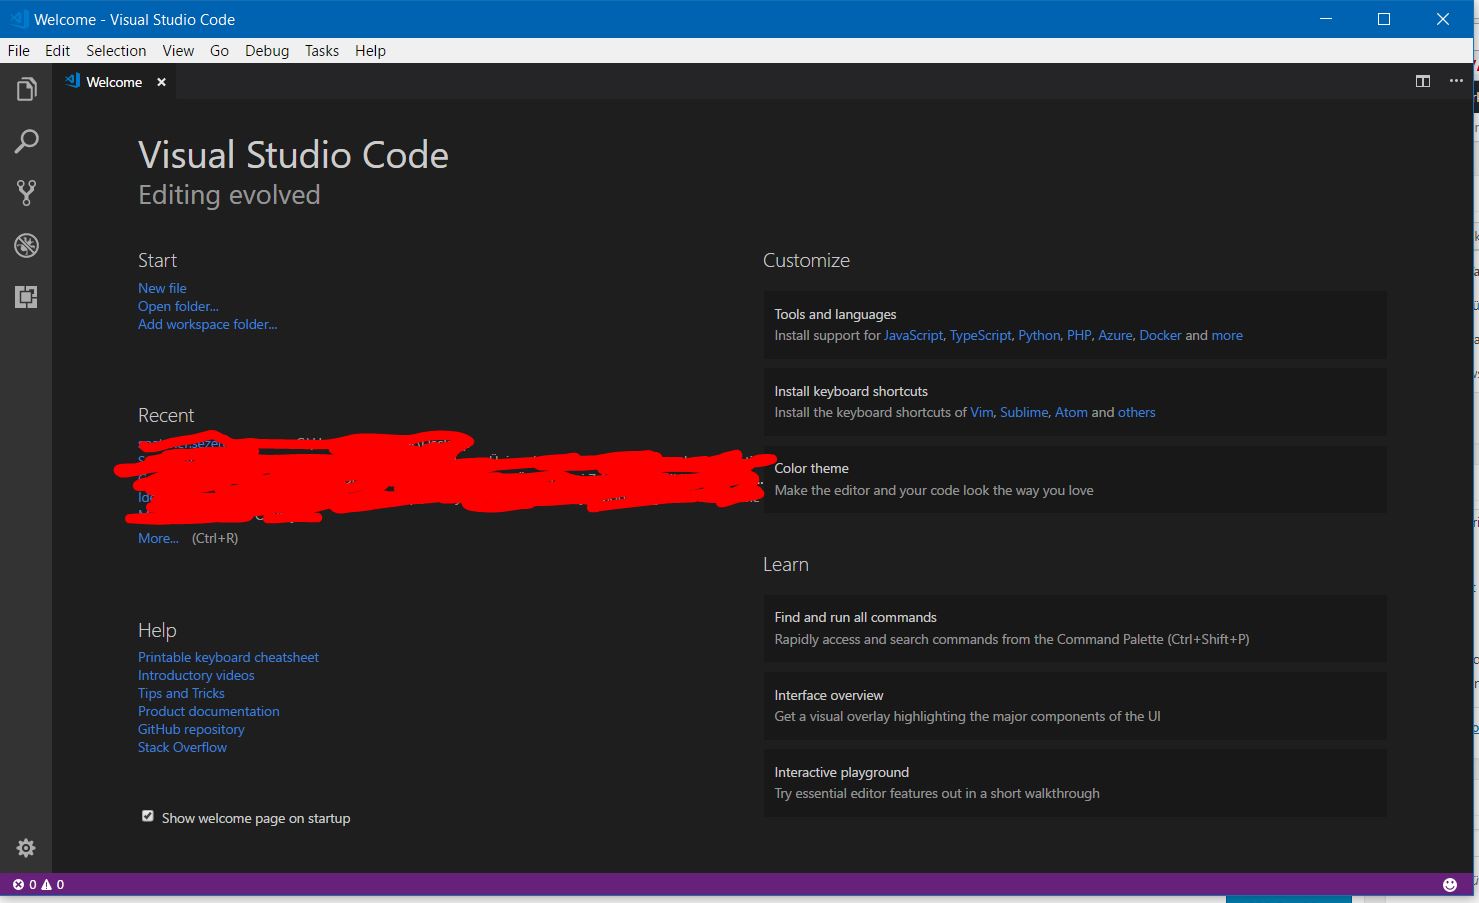Open the Debug menu
The image size is (1479, 903).
(x=267, y=51)
